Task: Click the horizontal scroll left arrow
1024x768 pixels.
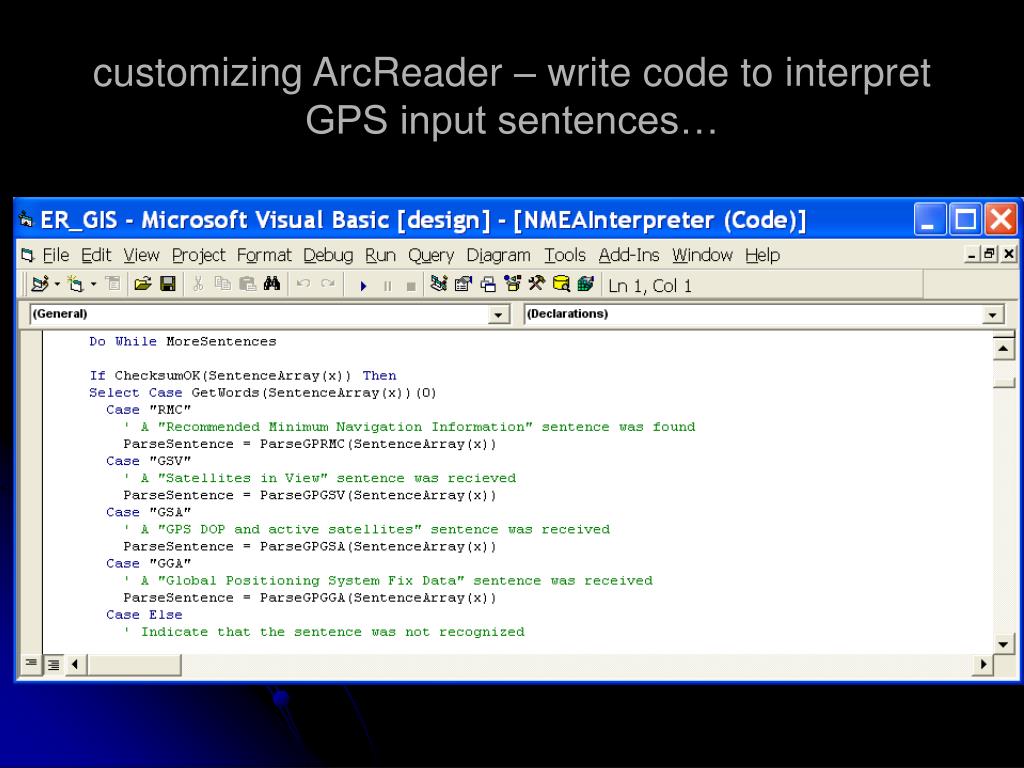Action: [x=75, y=665]
